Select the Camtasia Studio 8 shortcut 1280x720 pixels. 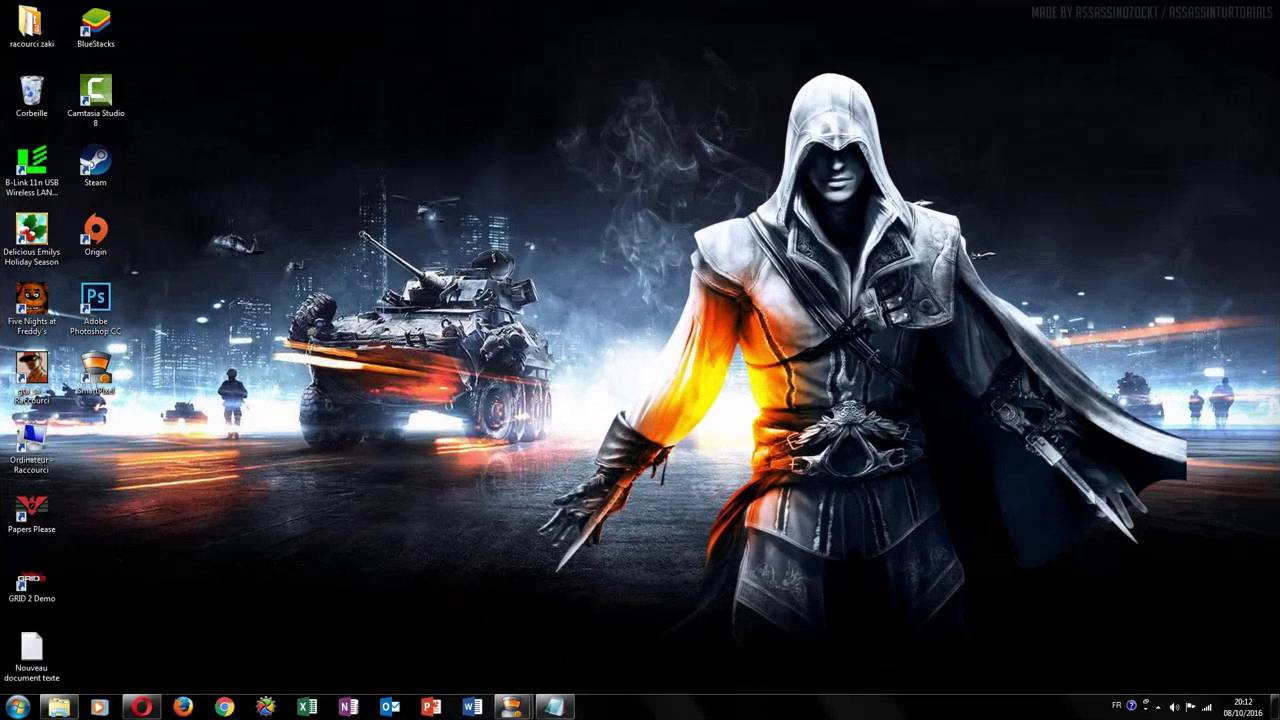[95, 100]
